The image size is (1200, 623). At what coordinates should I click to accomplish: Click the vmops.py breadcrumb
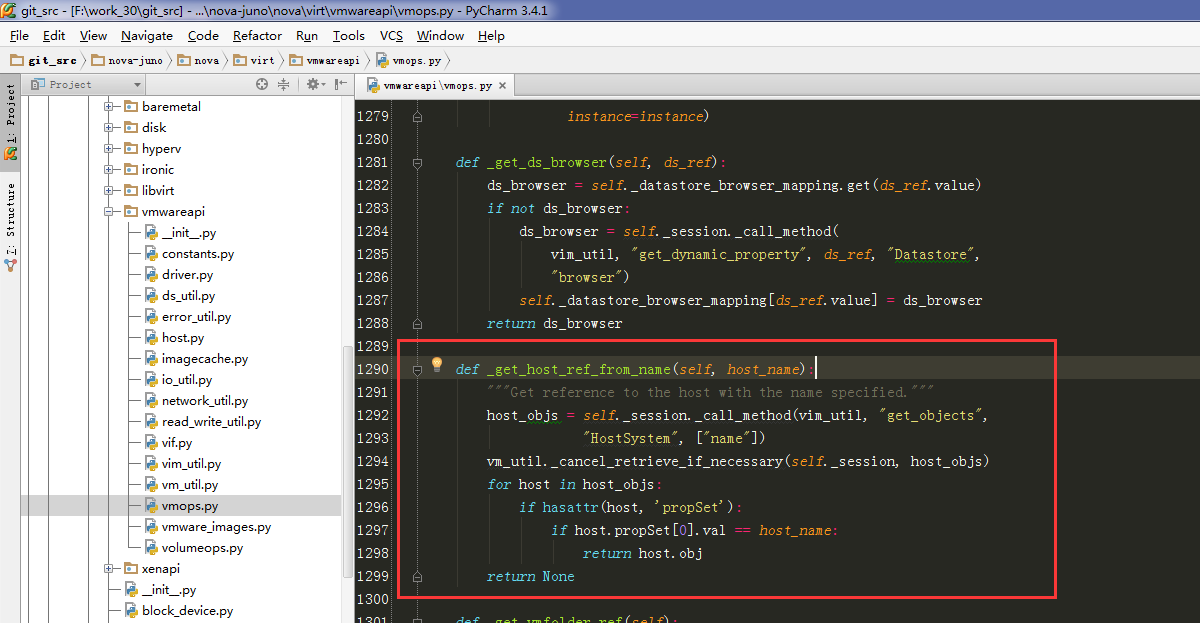coord(408,60)
